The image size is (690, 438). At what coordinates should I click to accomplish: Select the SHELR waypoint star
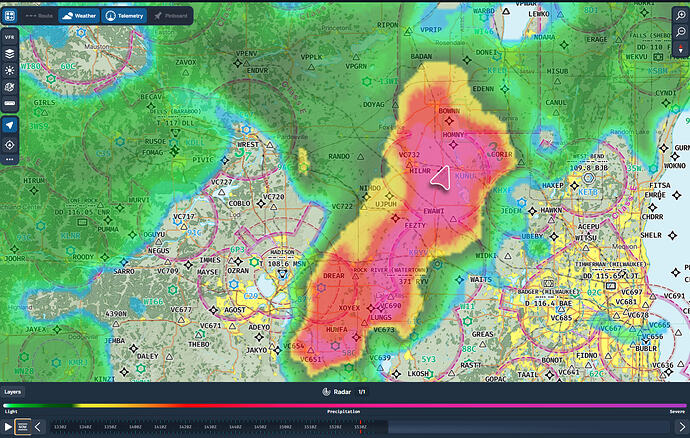point(672,236)
